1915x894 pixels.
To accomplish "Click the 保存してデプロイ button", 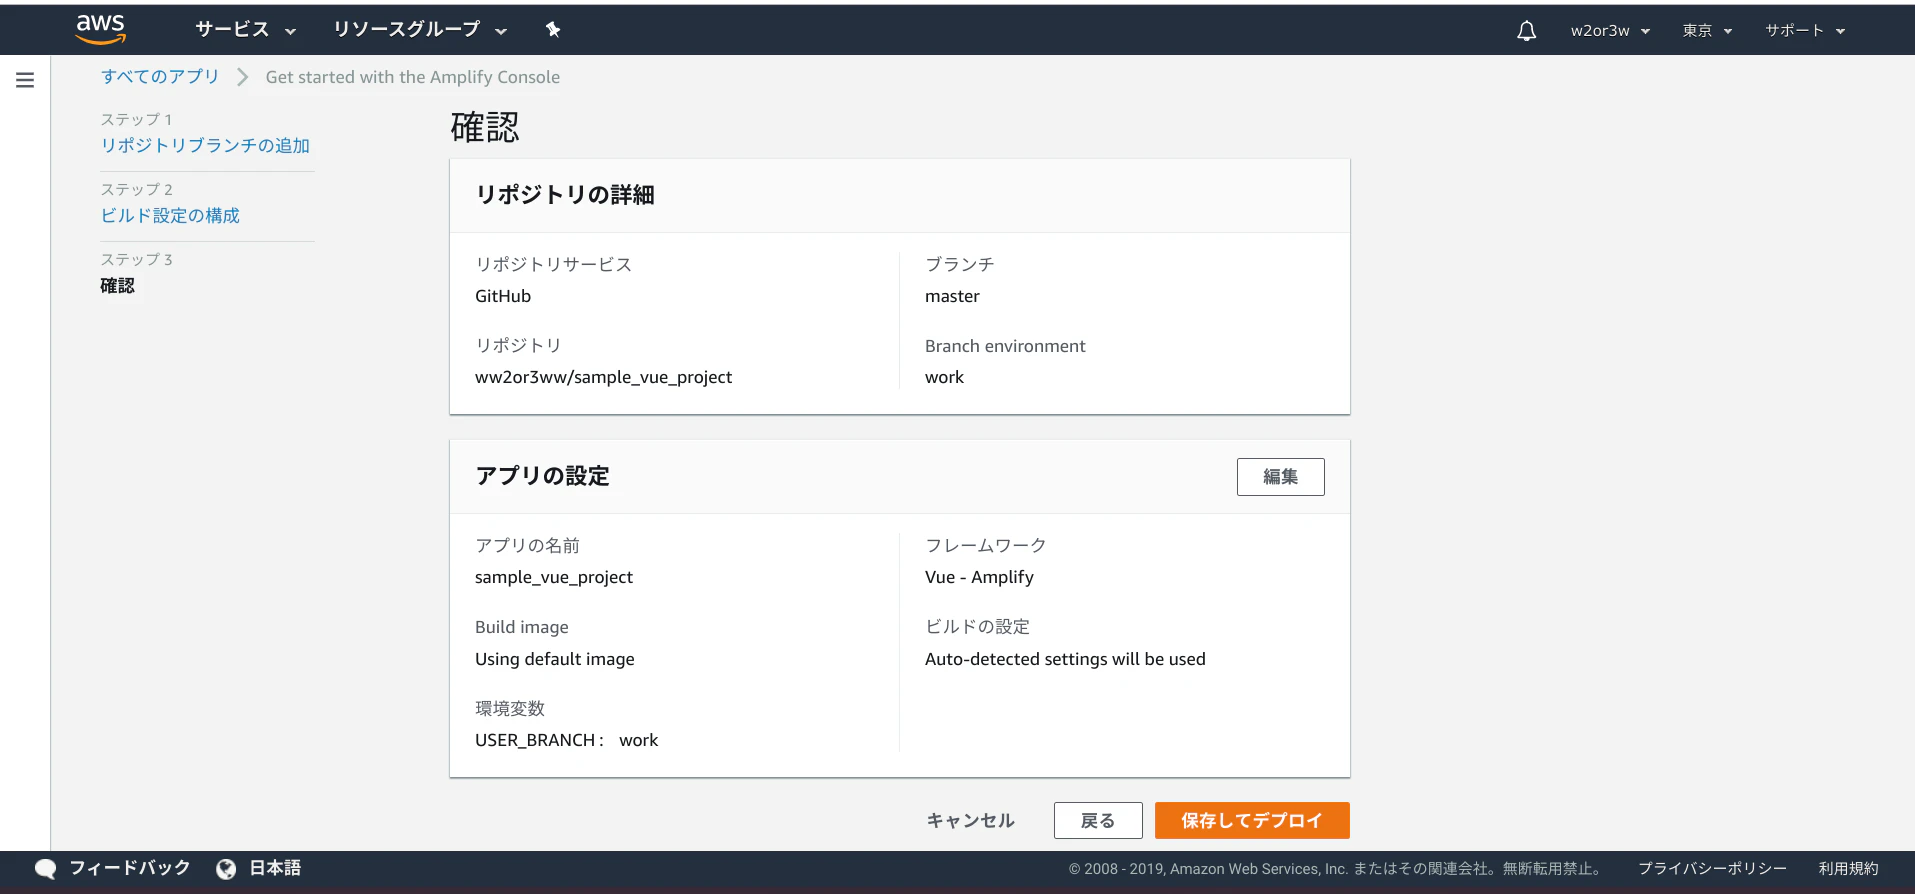I will (x=1252, y=821).
